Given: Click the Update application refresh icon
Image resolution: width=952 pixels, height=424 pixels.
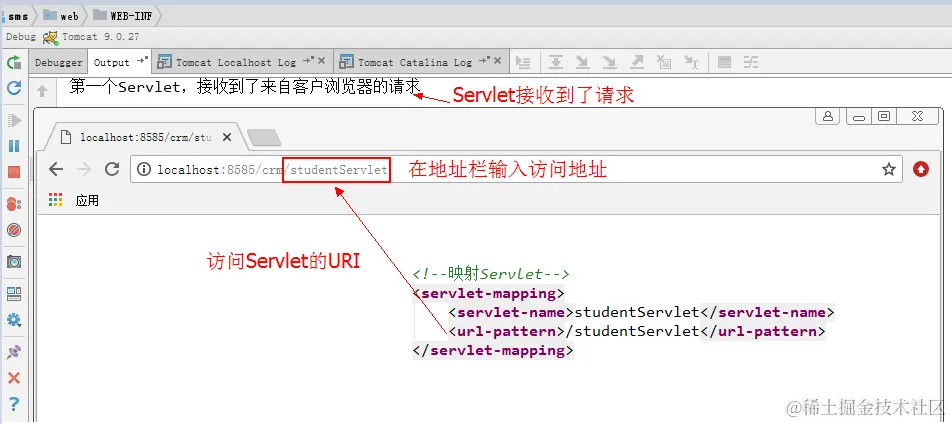Looking at the screenshot, I should pyautogui.click(x=14, y=88).
